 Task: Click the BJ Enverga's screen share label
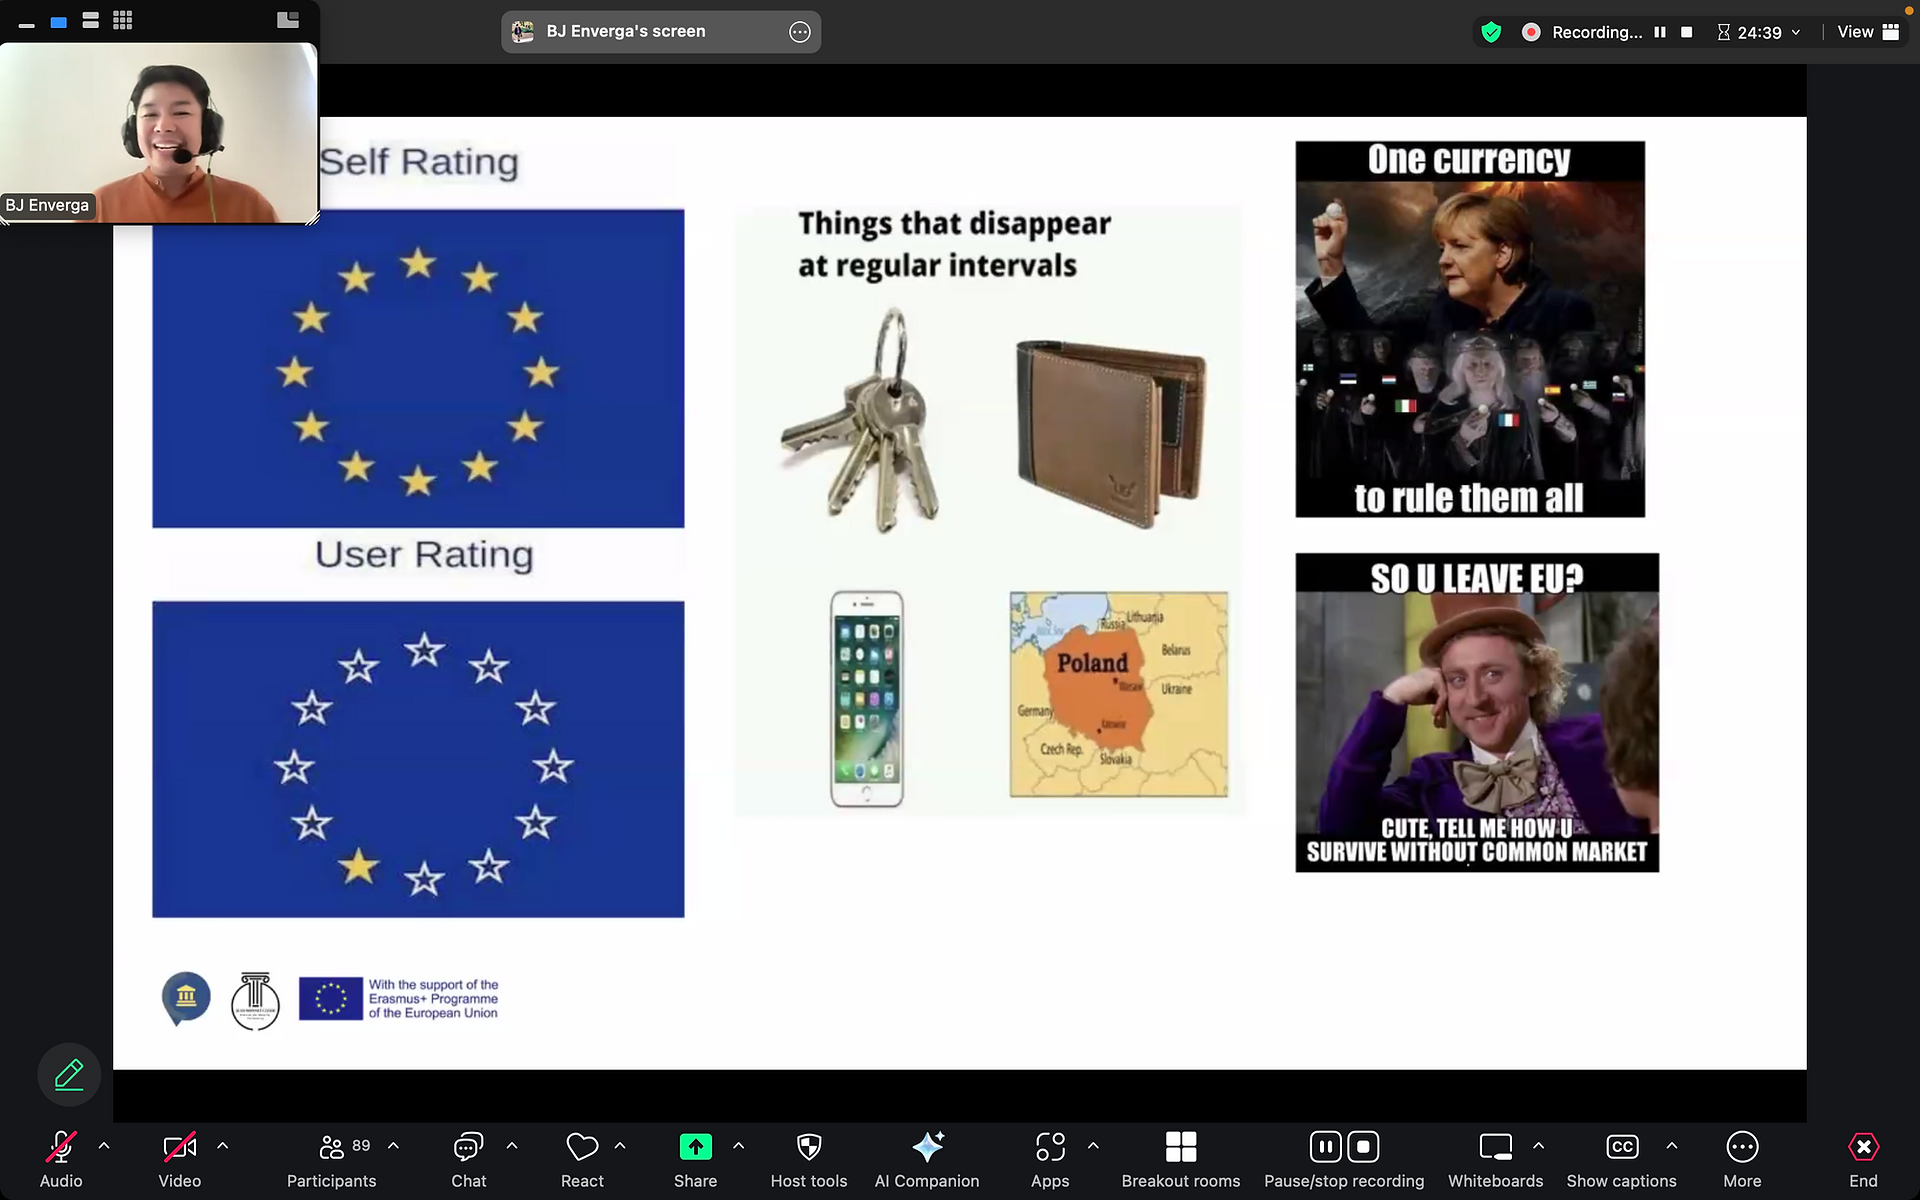[x=626, y=32]
